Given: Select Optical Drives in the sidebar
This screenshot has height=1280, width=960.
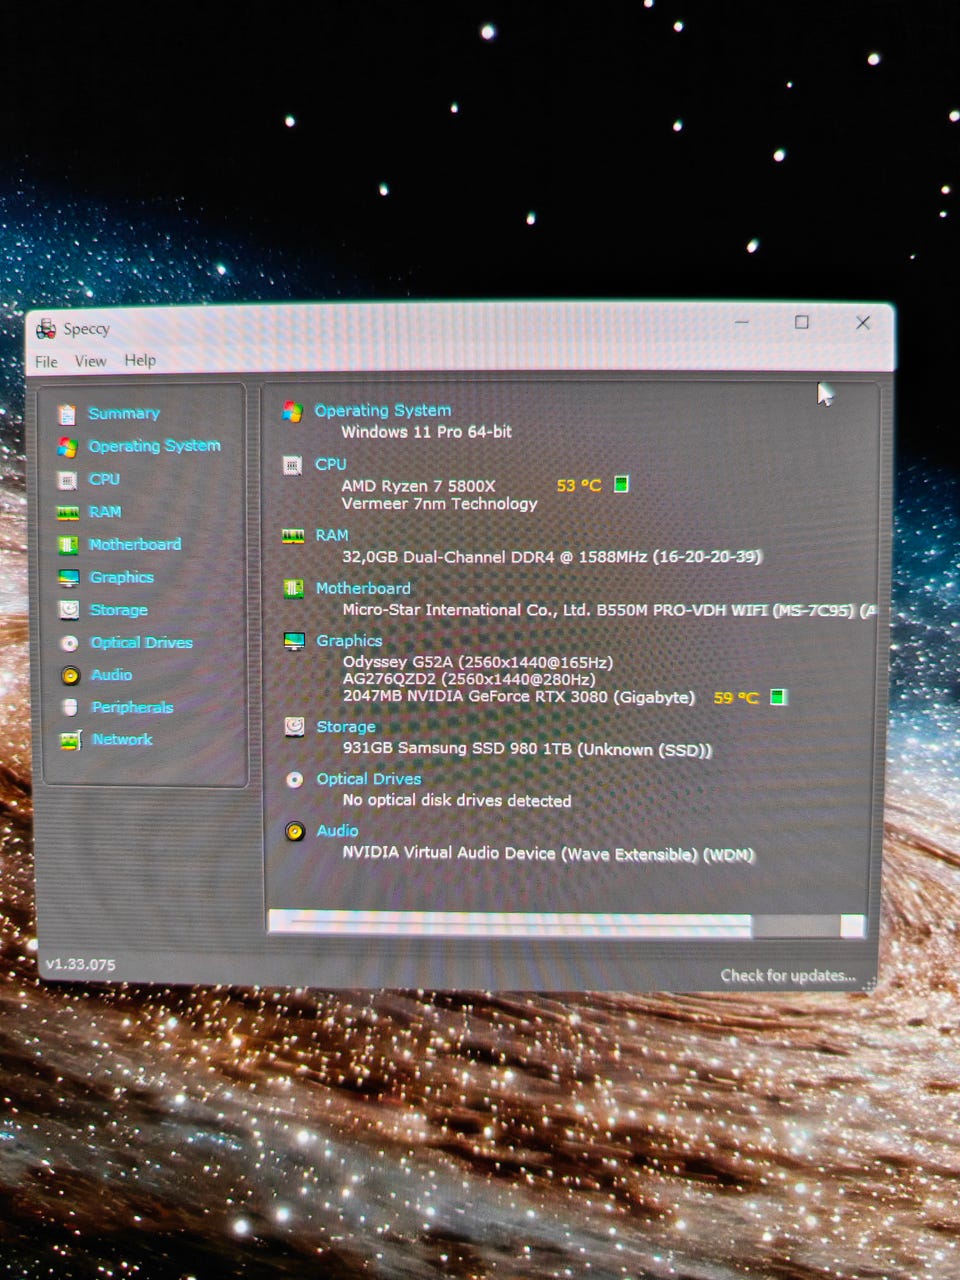Looking at the screenshot, I should [142, 642].
